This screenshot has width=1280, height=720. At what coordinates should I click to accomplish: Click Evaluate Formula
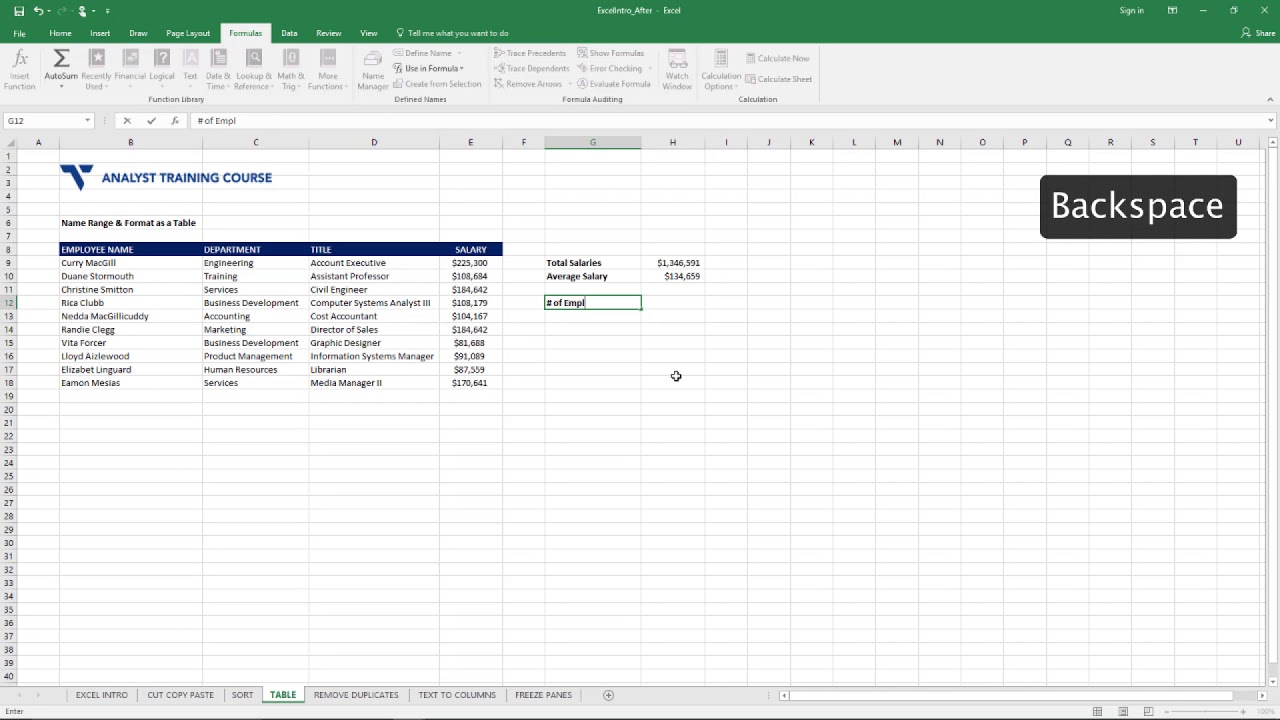click(614, 84)
